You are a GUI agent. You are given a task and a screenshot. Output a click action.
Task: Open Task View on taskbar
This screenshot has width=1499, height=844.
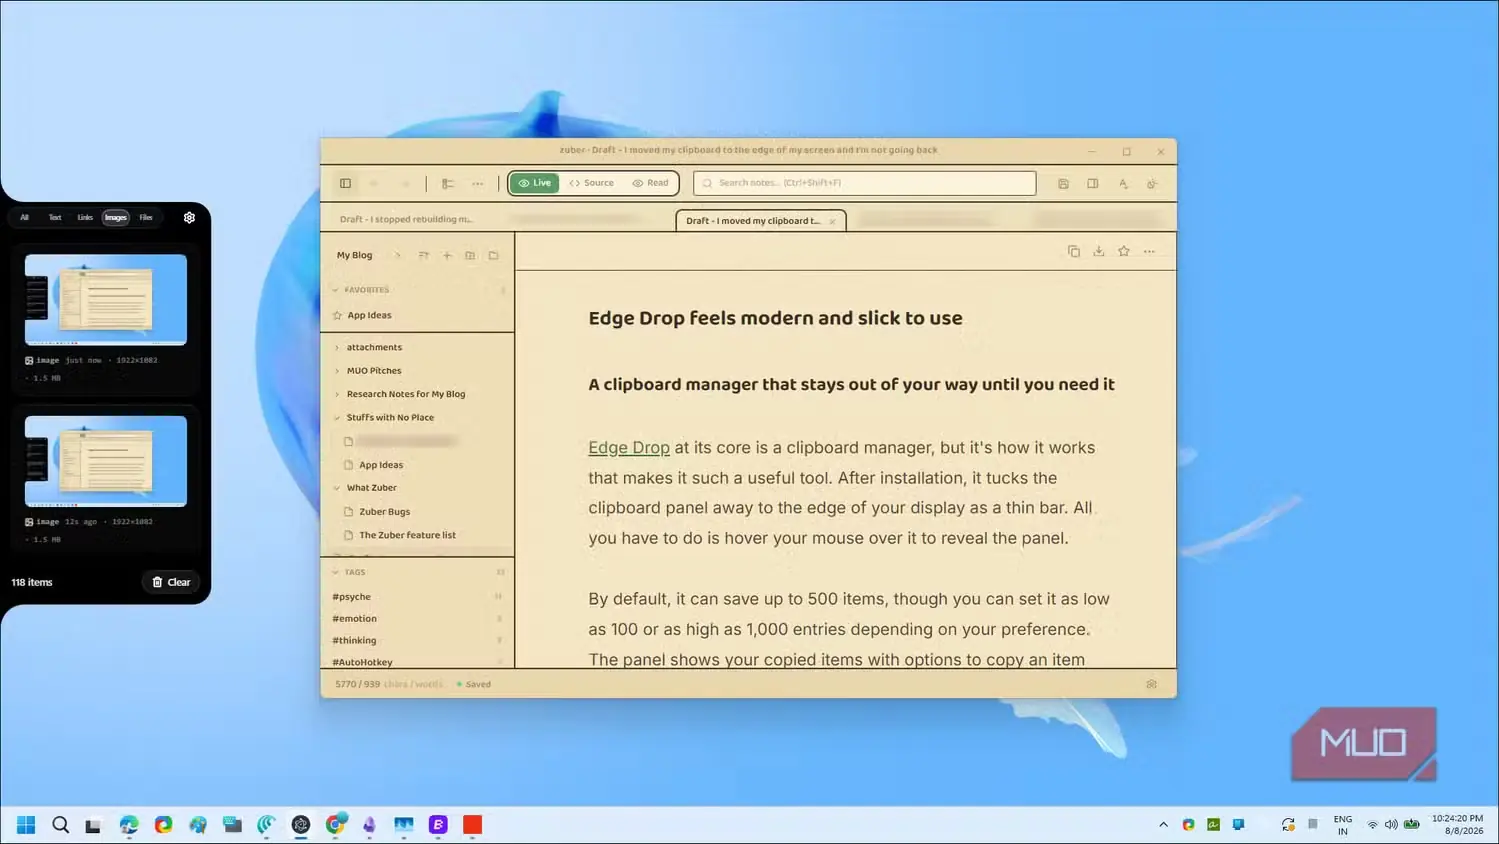click(93, 825)
